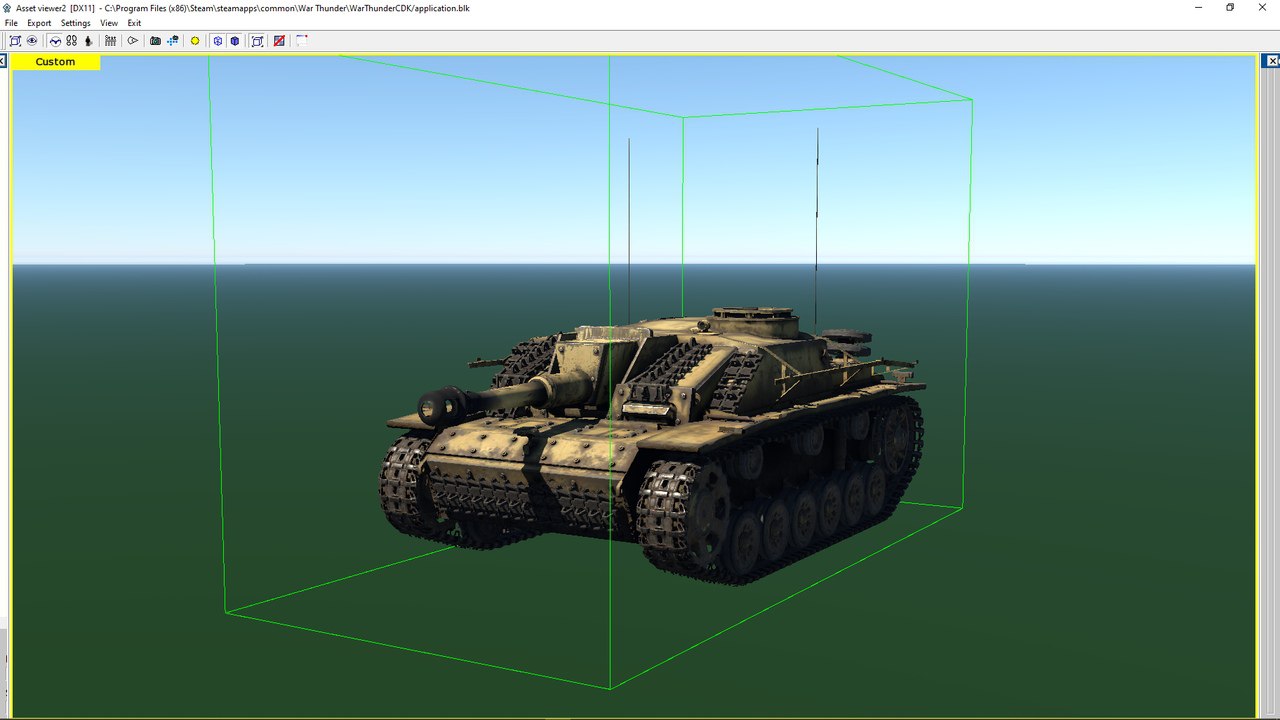Screen dimensions: 1280x720
Task: Toggle the solid blue cube icon
Action: tap(235, 41)
